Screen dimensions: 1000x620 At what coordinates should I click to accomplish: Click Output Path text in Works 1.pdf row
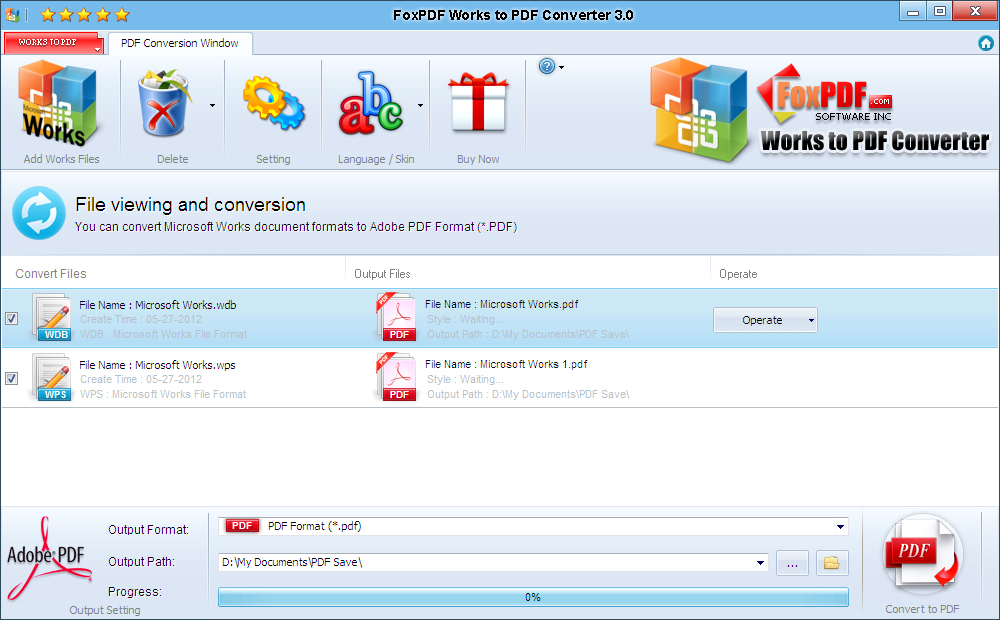(x=528, y=394)
